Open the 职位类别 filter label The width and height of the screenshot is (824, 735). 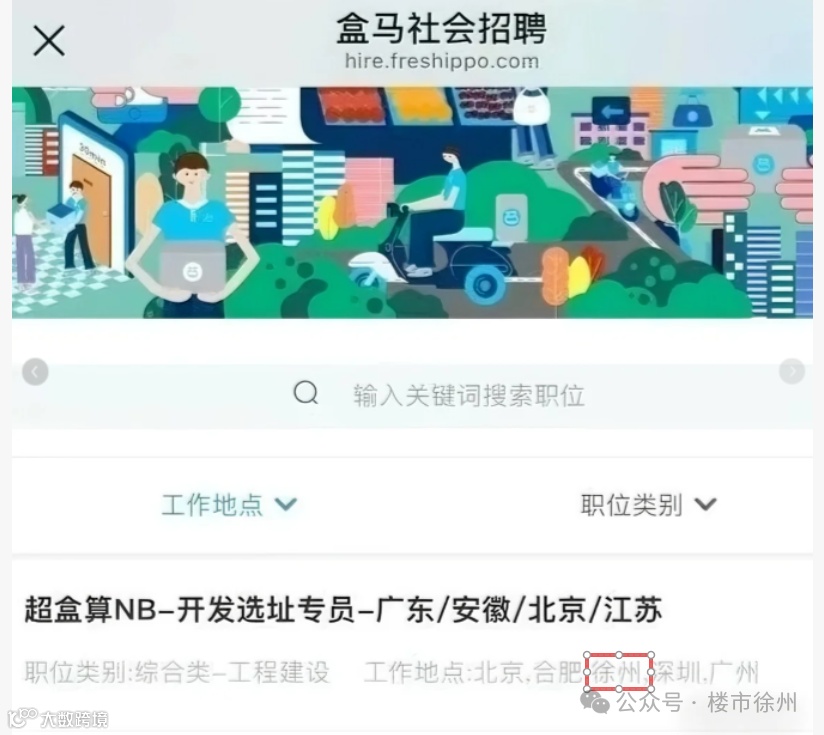coord(631,504)
